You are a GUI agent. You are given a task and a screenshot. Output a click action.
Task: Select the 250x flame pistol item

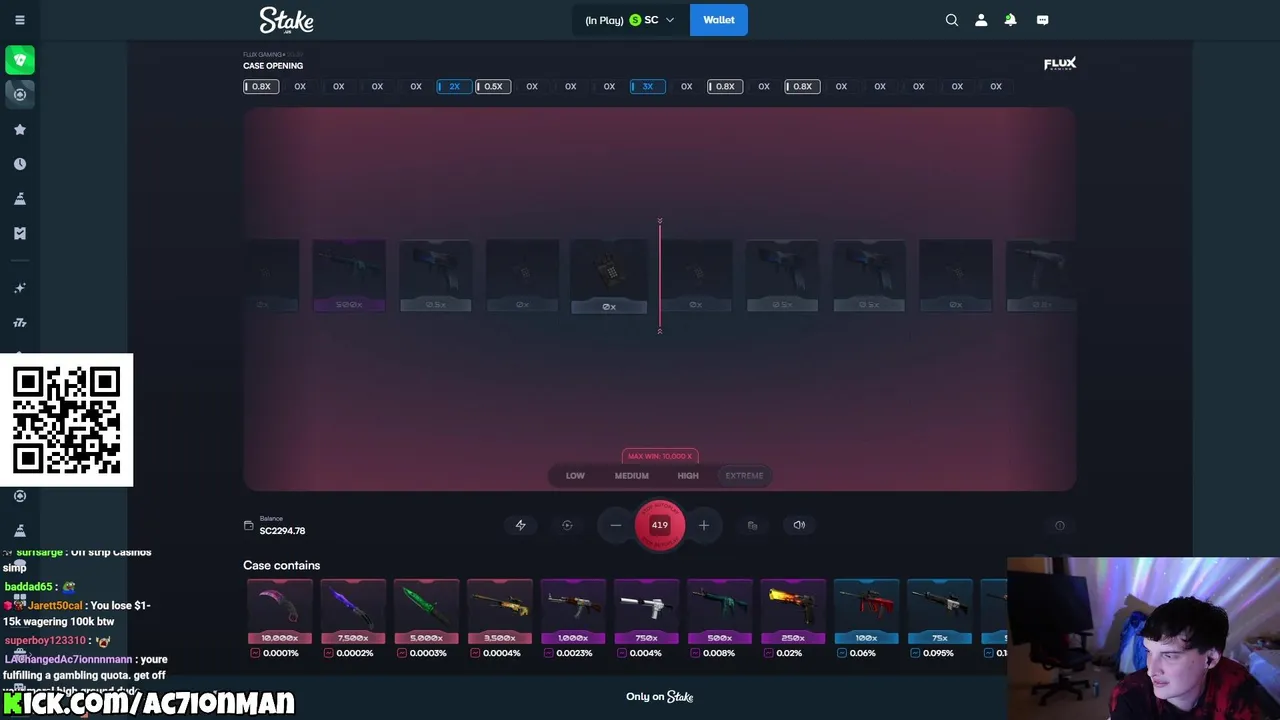click(x=793, y=611)
